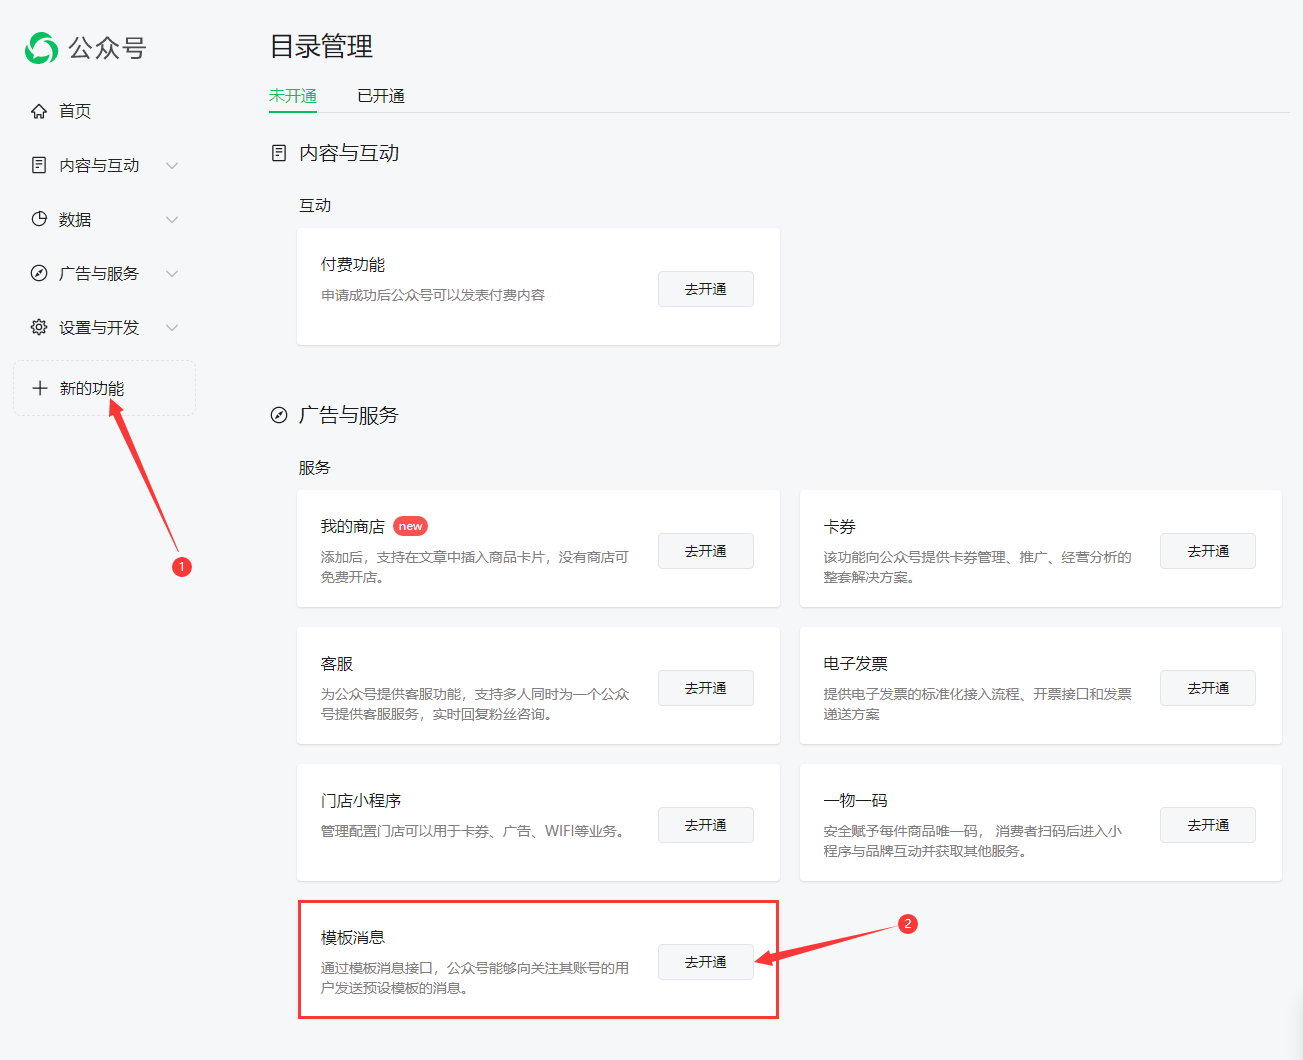Click 去开通 for 付费功能

pyautogui.click(x=706, y=289)
